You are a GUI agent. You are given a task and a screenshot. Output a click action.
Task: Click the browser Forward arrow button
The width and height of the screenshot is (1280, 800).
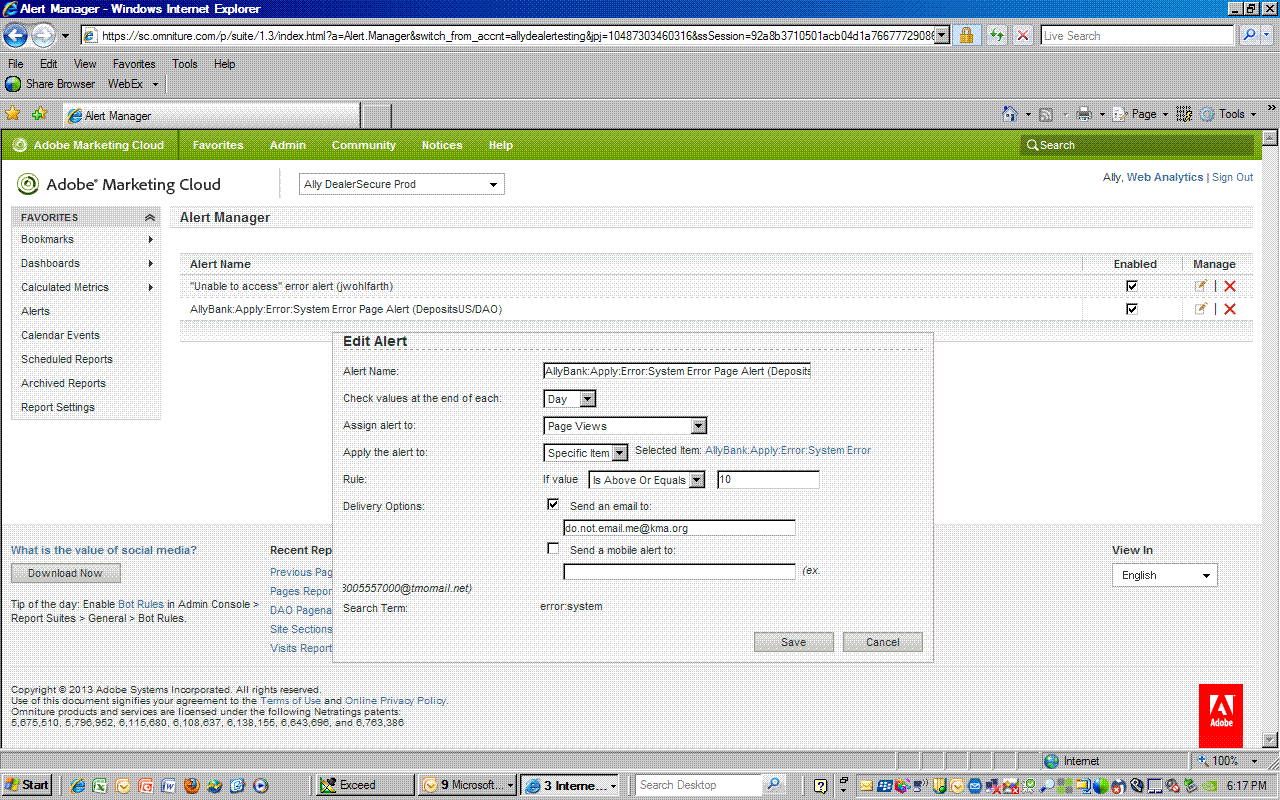point(43,36)
